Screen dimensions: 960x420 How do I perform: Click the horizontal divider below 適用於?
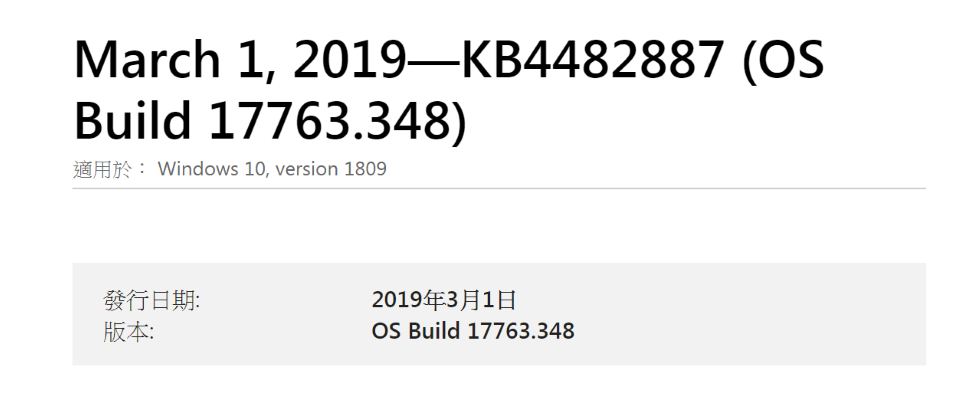(499, 189)
